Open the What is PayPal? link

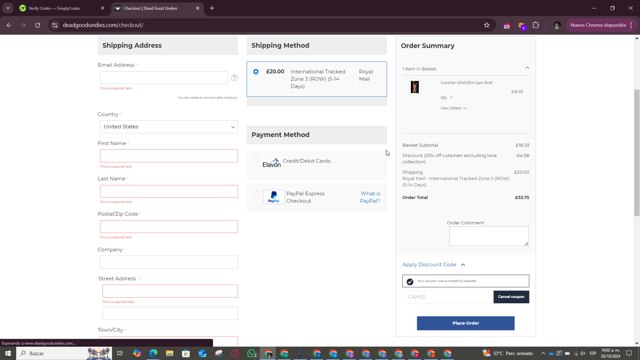(370, 197)
